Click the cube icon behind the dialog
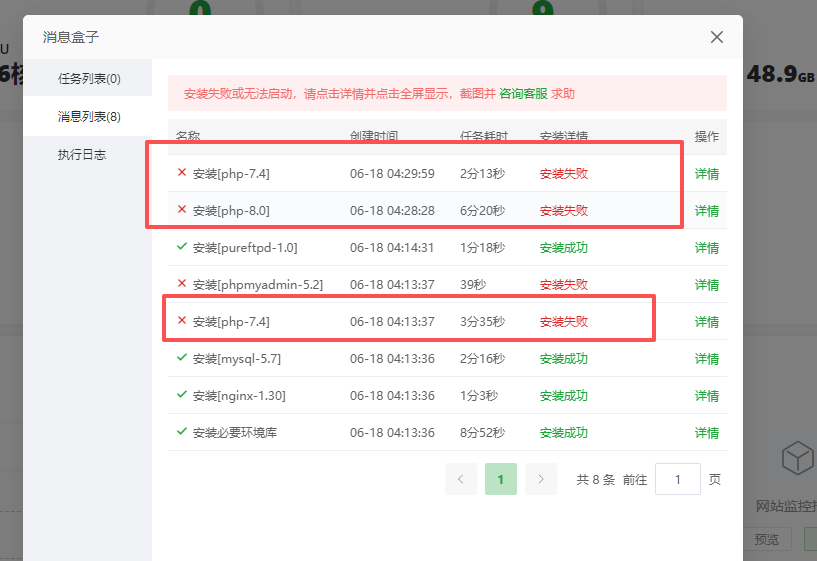This screenshot has width=817, height=561. pos(797,457)
